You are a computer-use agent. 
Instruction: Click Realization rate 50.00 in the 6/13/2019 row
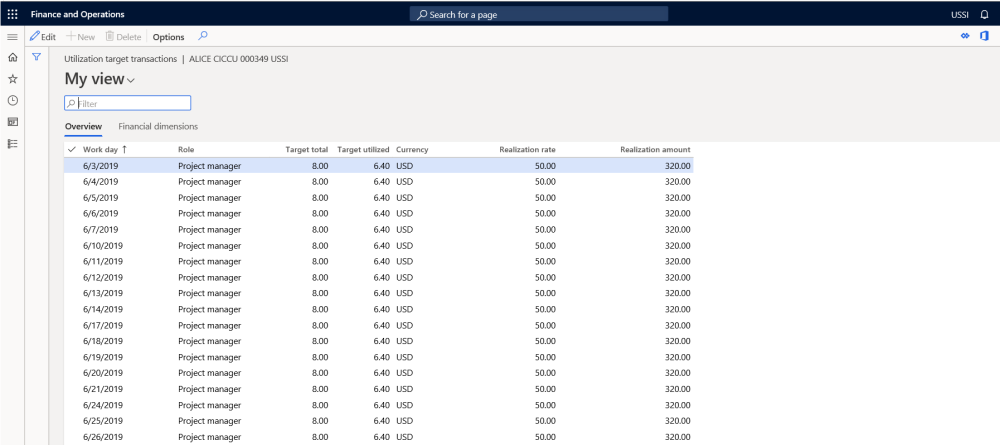coord(545,293)
